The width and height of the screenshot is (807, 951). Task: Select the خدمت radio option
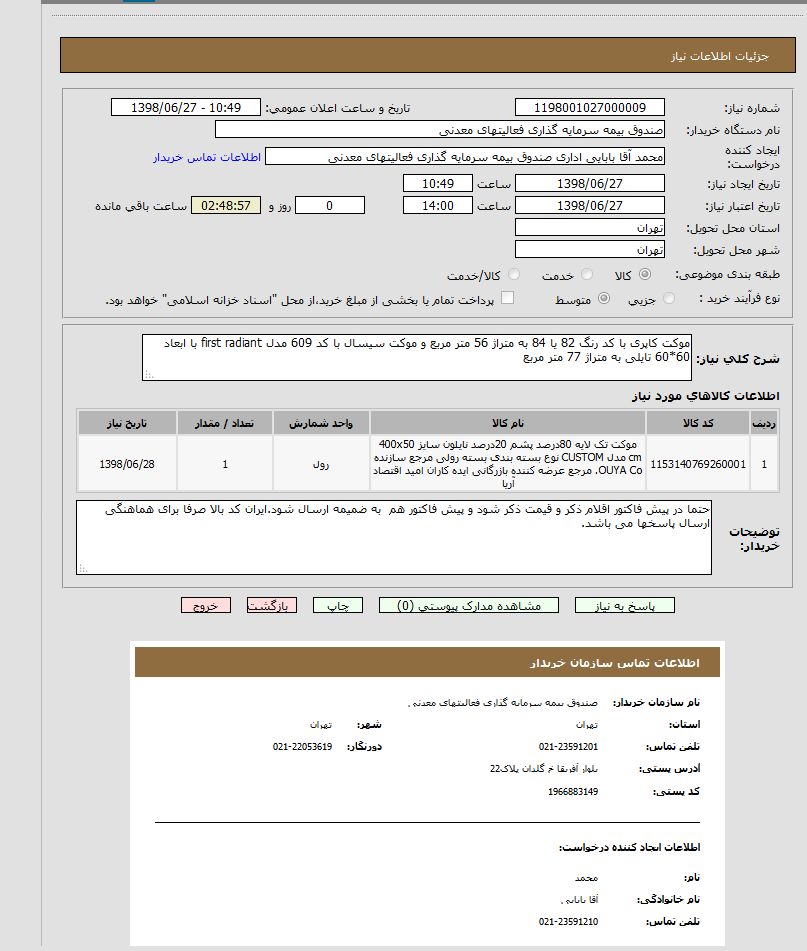tap(587, 275)
